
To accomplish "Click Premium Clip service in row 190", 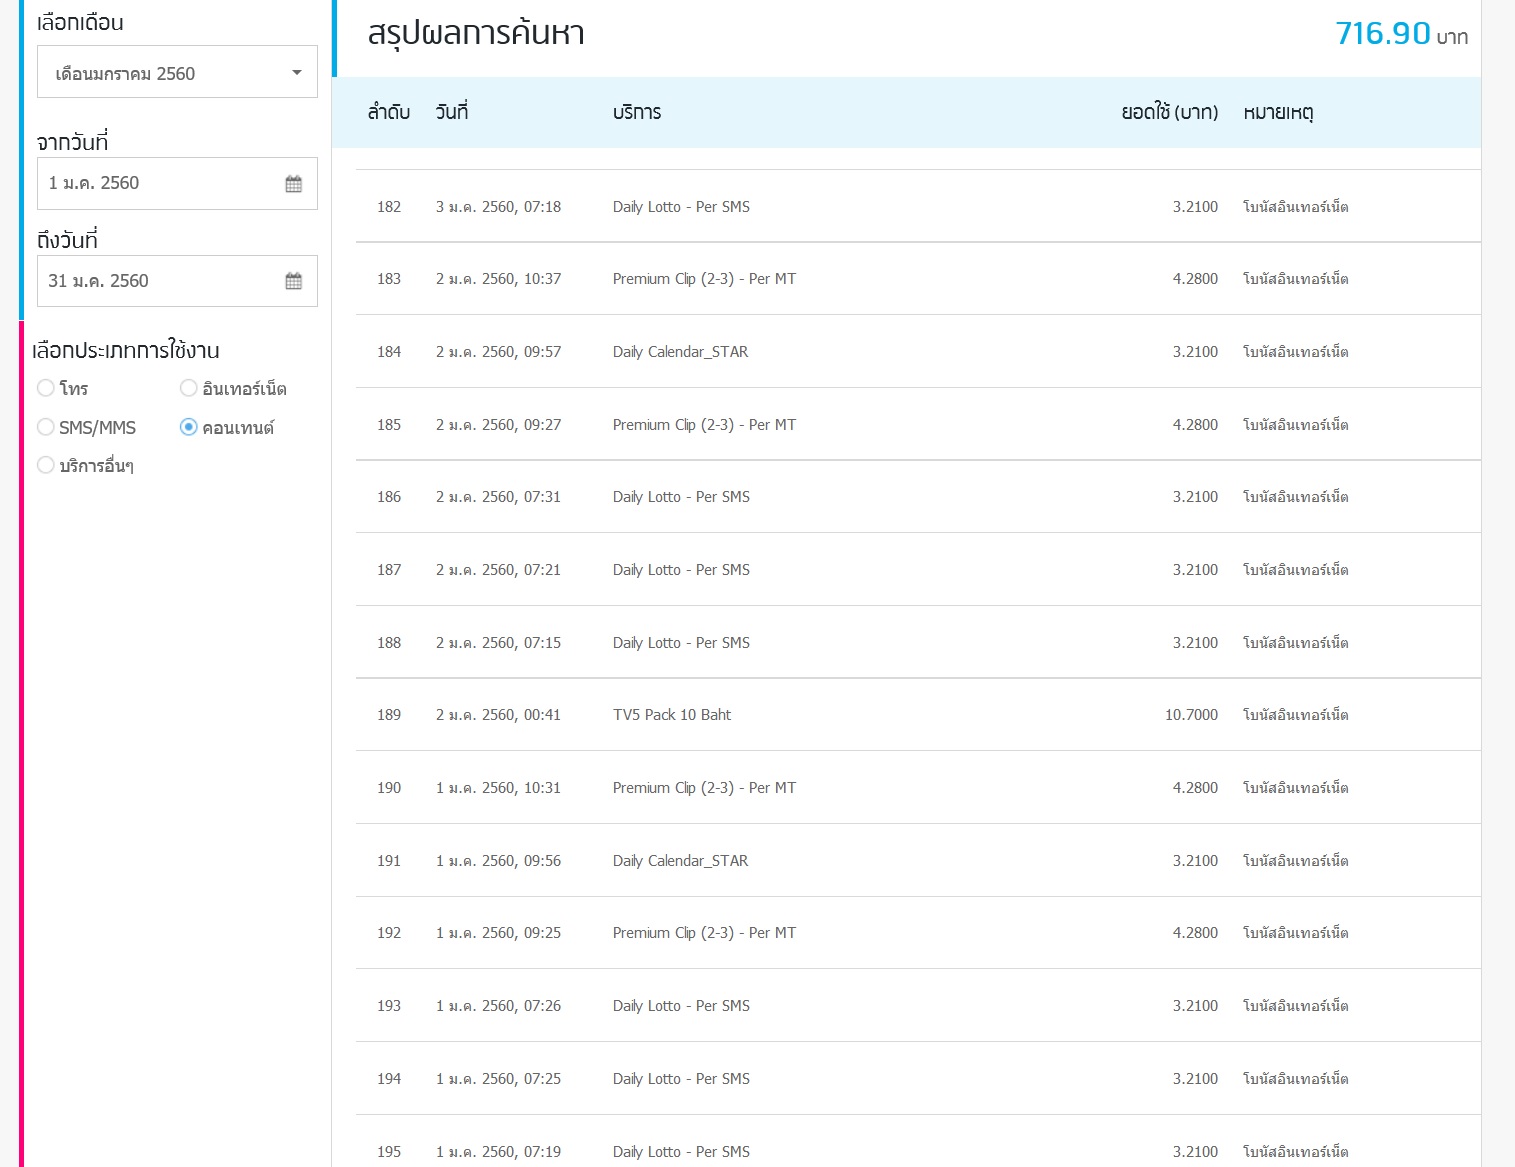I will (x=705, y=788).
